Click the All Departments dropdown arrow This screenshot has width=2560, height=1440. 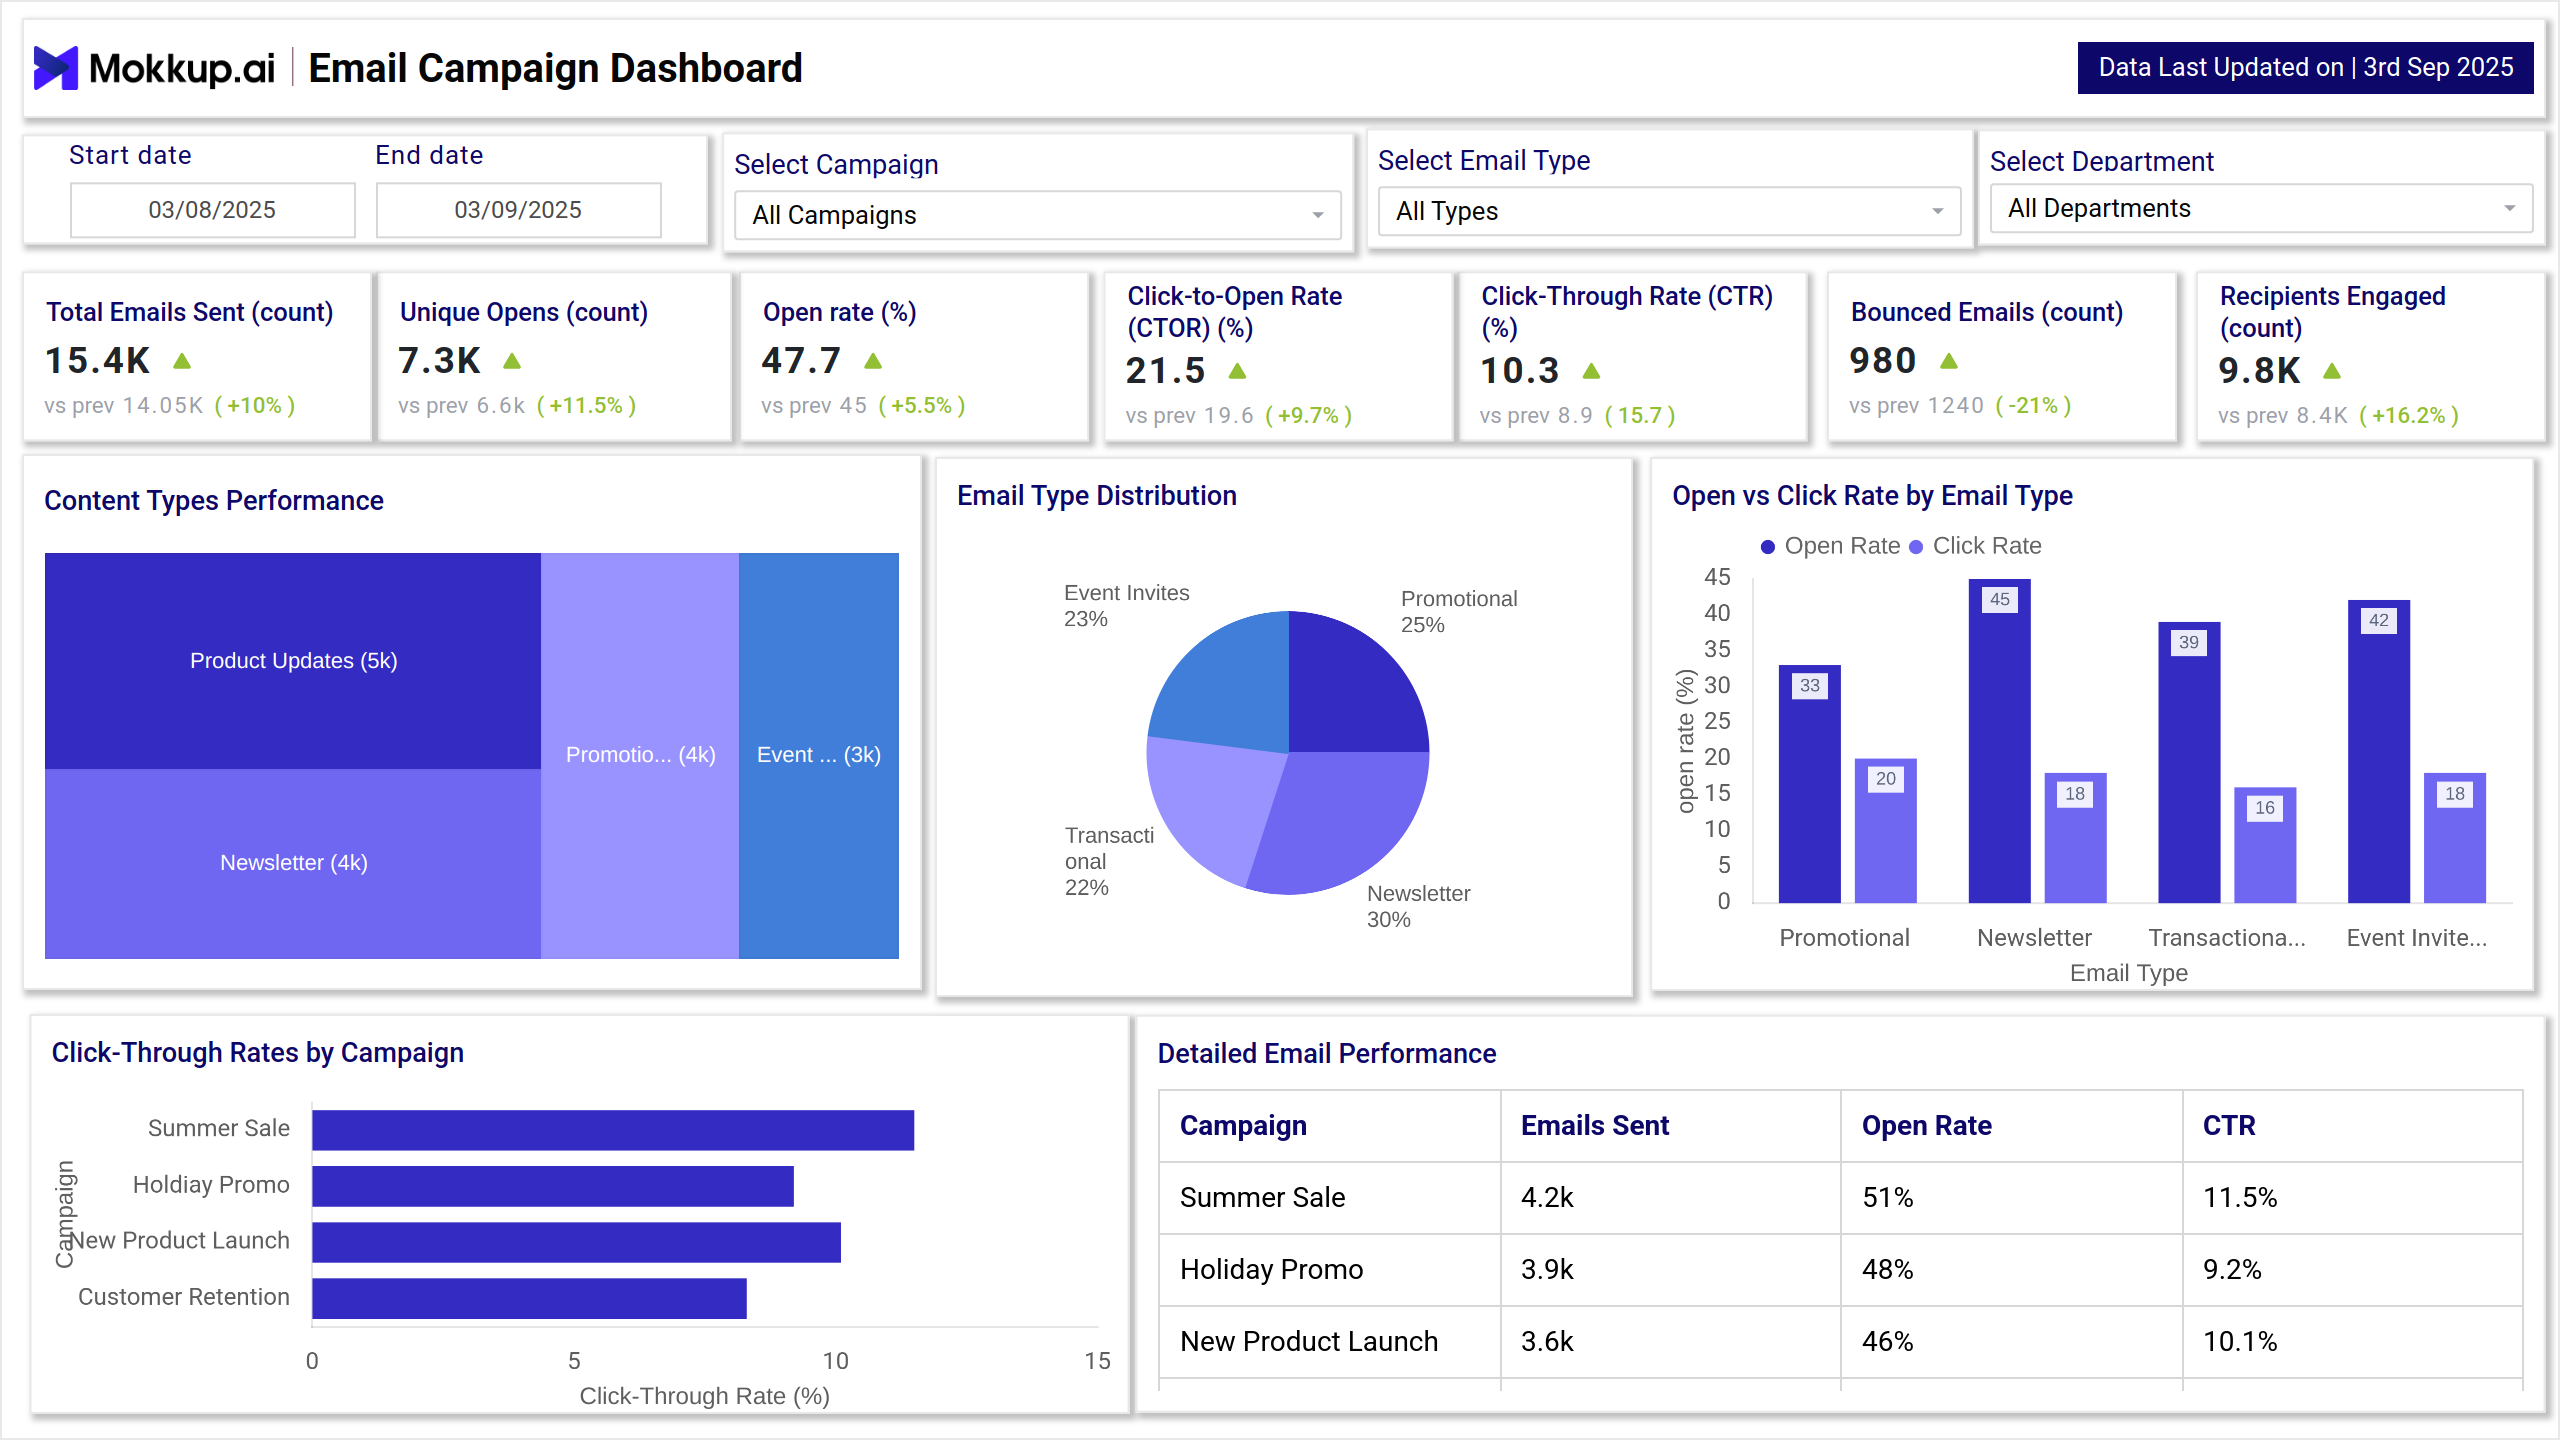(2510, 209)
